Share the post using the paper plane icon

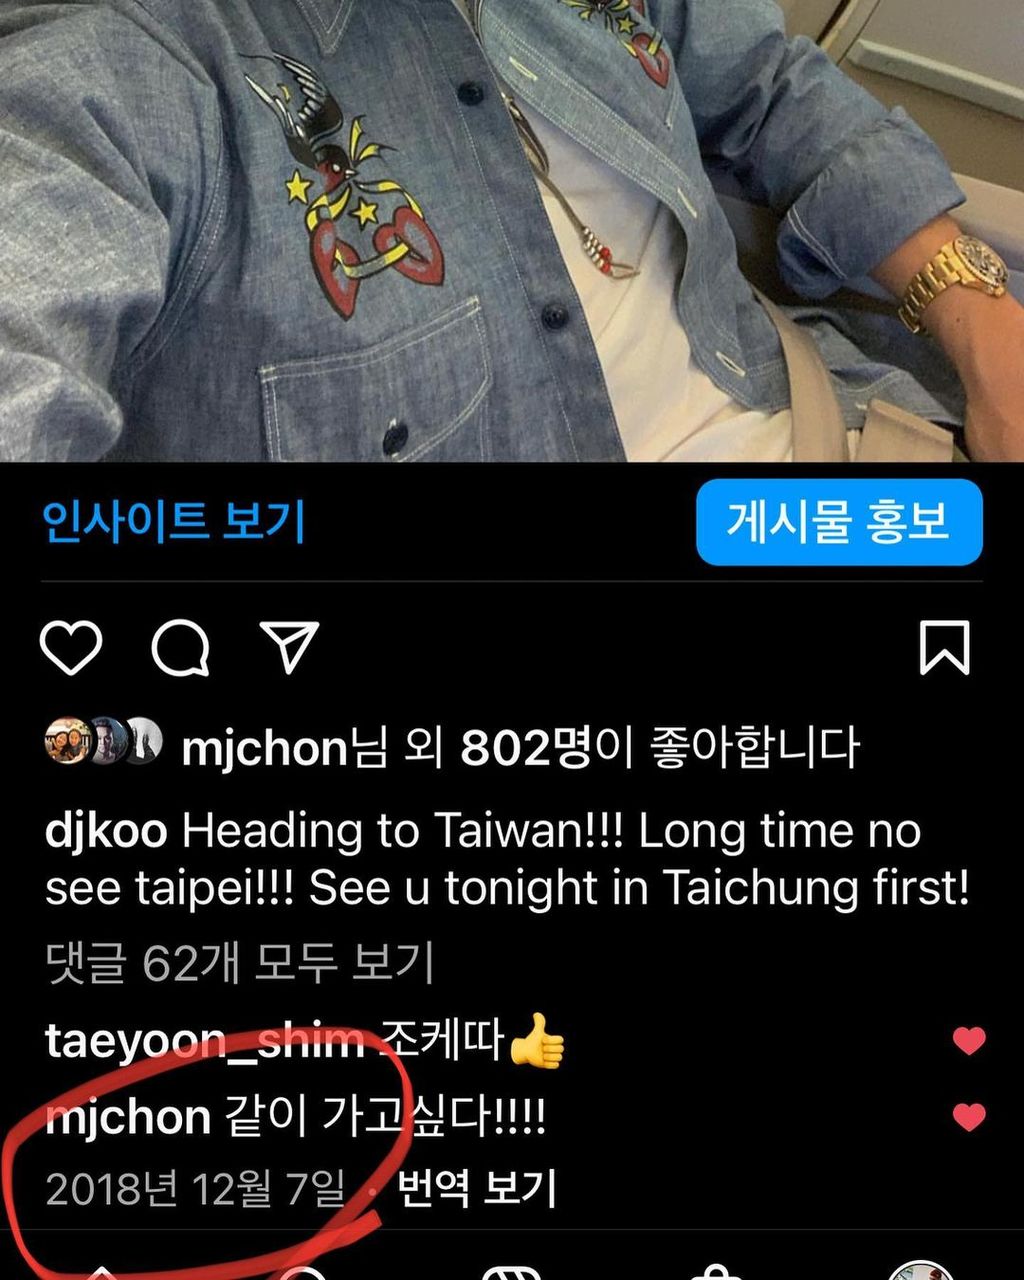click(289, 647)
